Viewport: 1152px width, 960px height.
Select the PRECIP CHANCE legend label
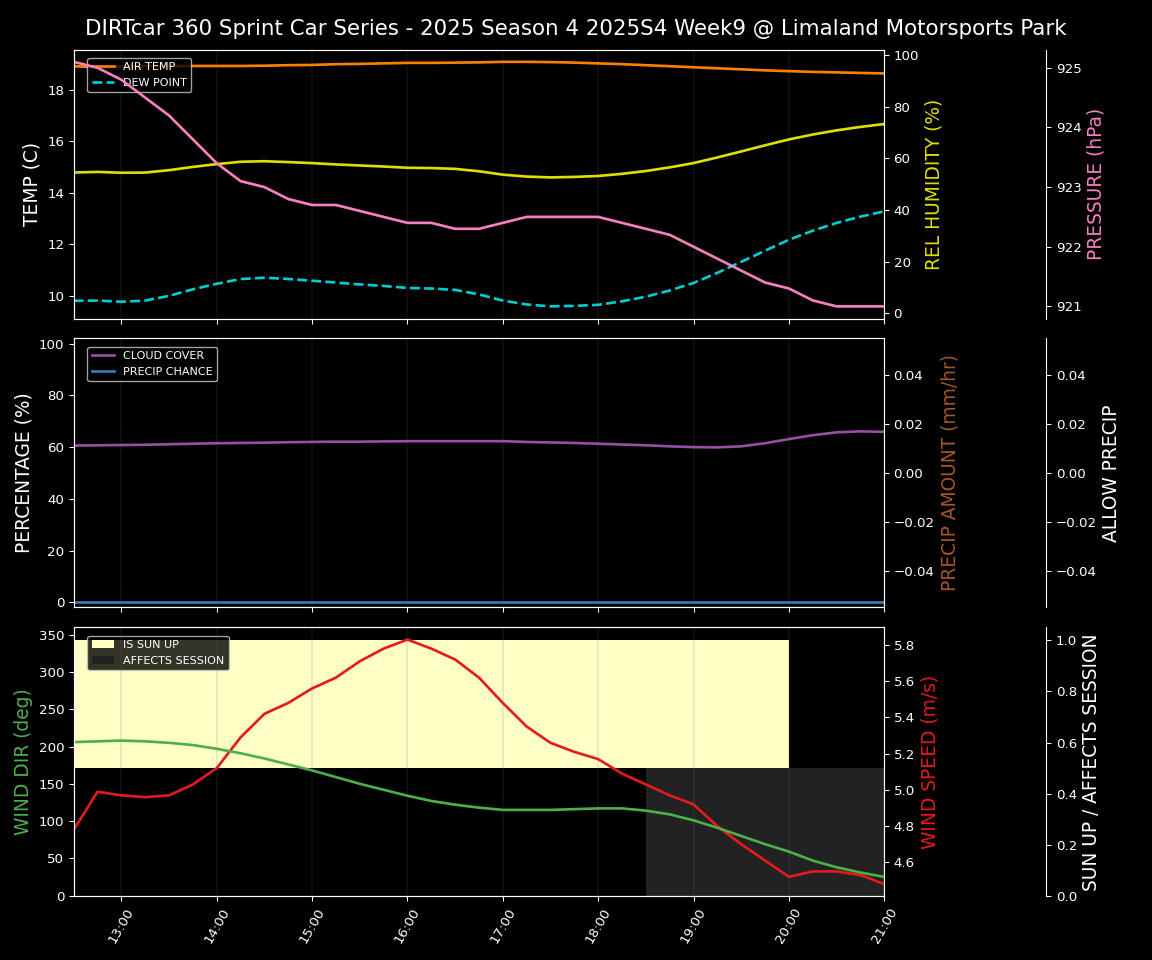click(167, 371)
